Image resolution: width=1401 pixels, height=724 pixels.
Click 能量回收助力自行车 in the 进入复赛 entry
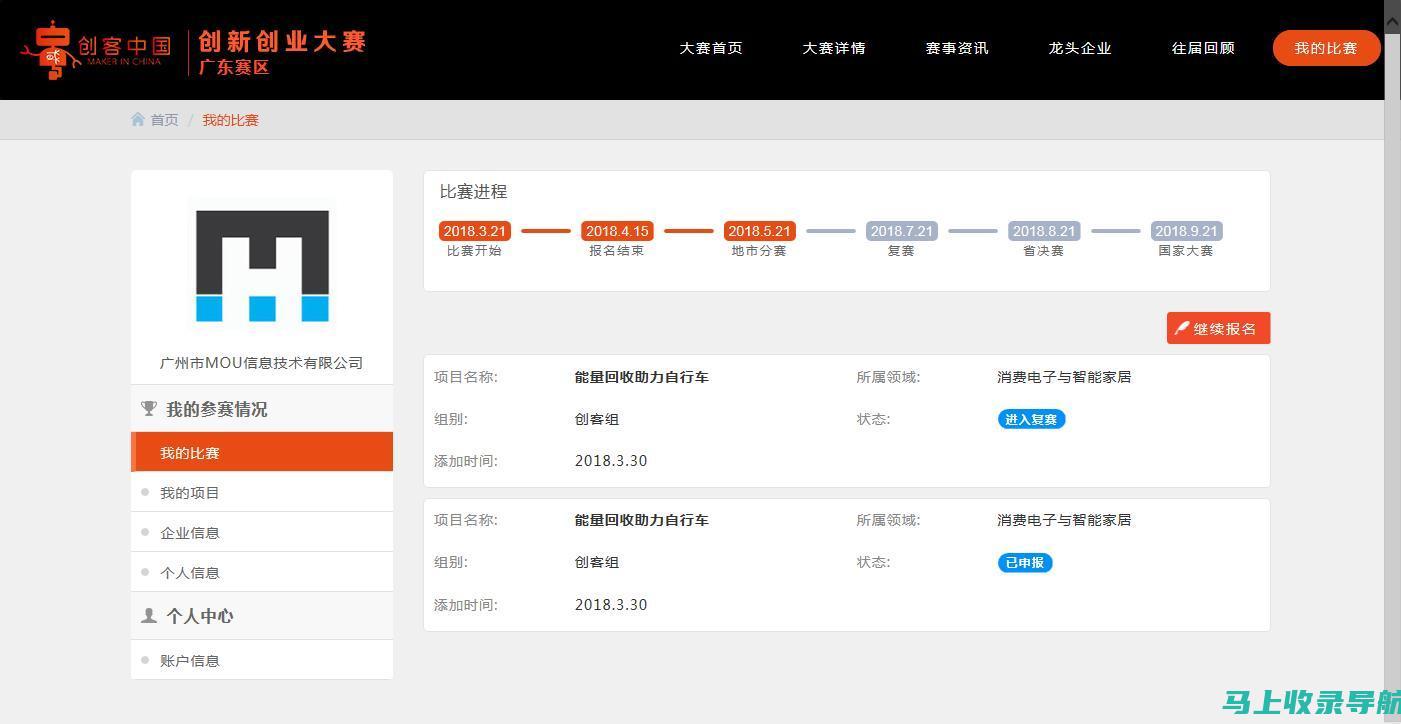click(641, 377)
